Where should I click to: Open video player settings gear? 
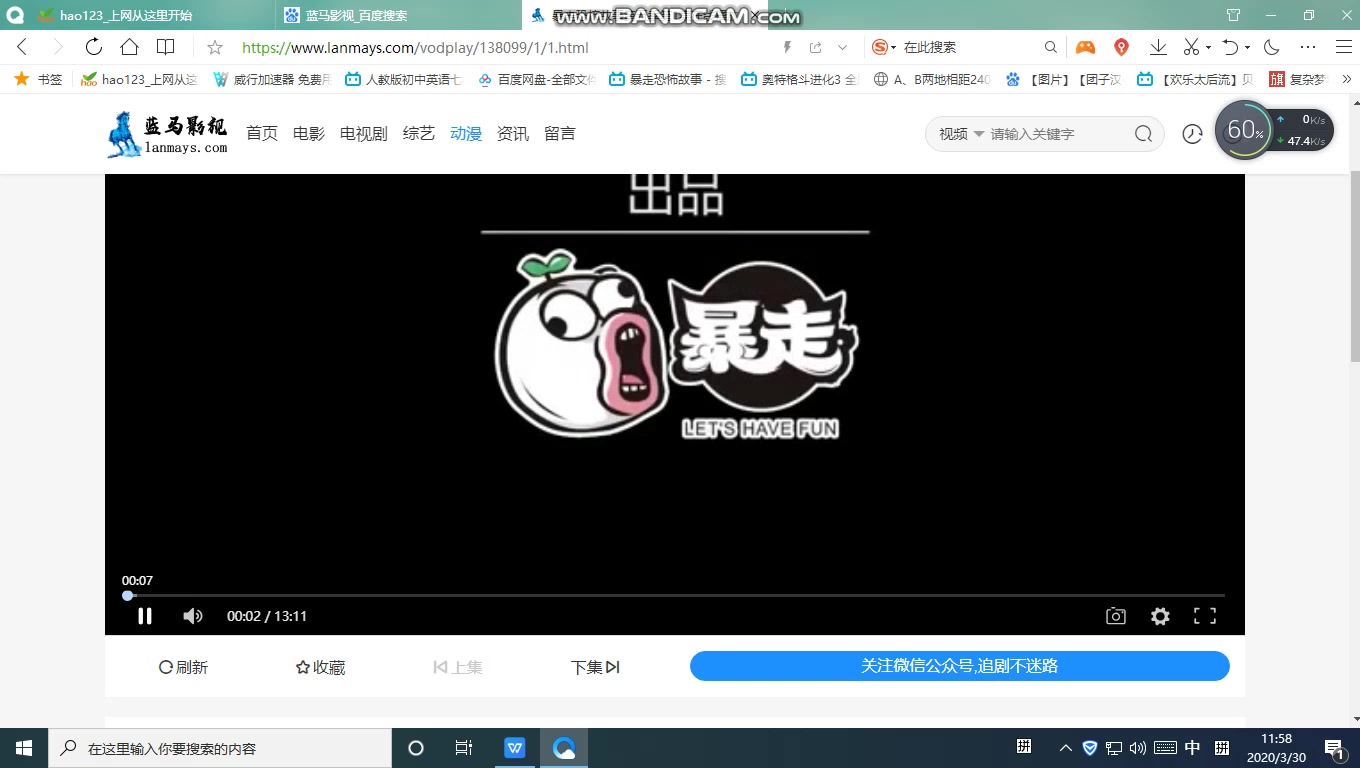pos(1160,616)
